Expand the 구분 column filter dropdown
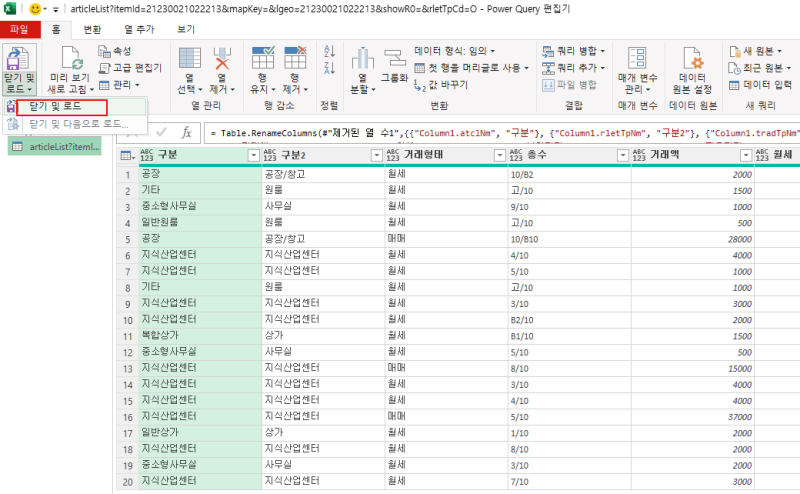 click(254, 155)
